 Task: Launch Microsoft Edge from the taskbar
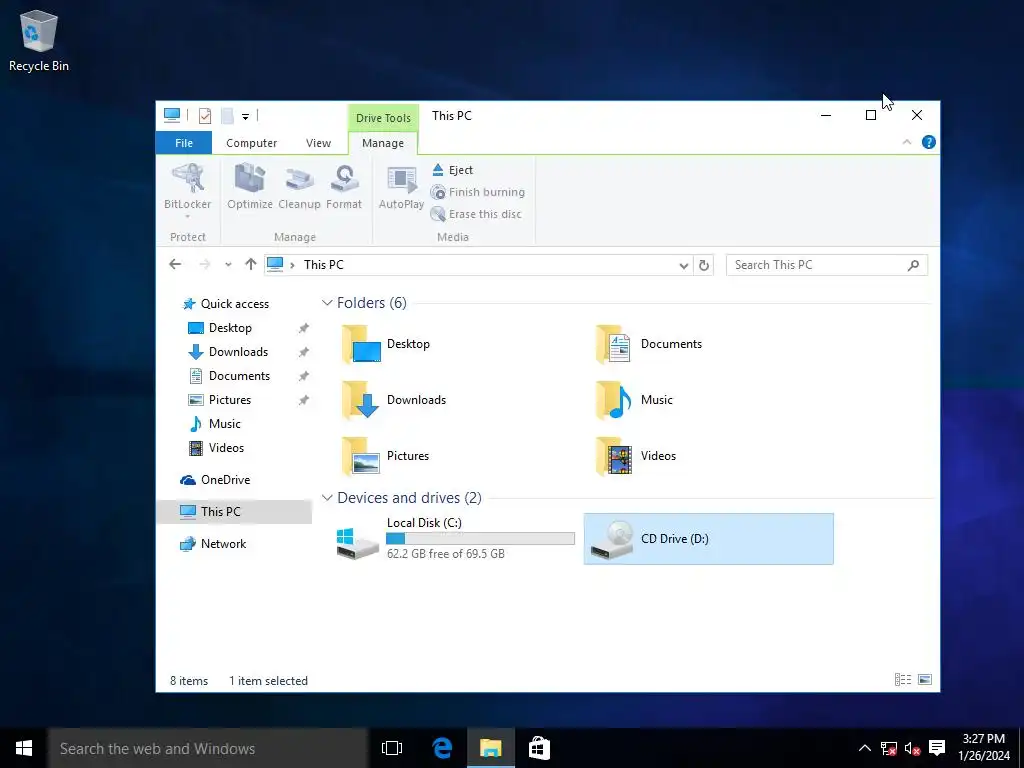(442, 748)
